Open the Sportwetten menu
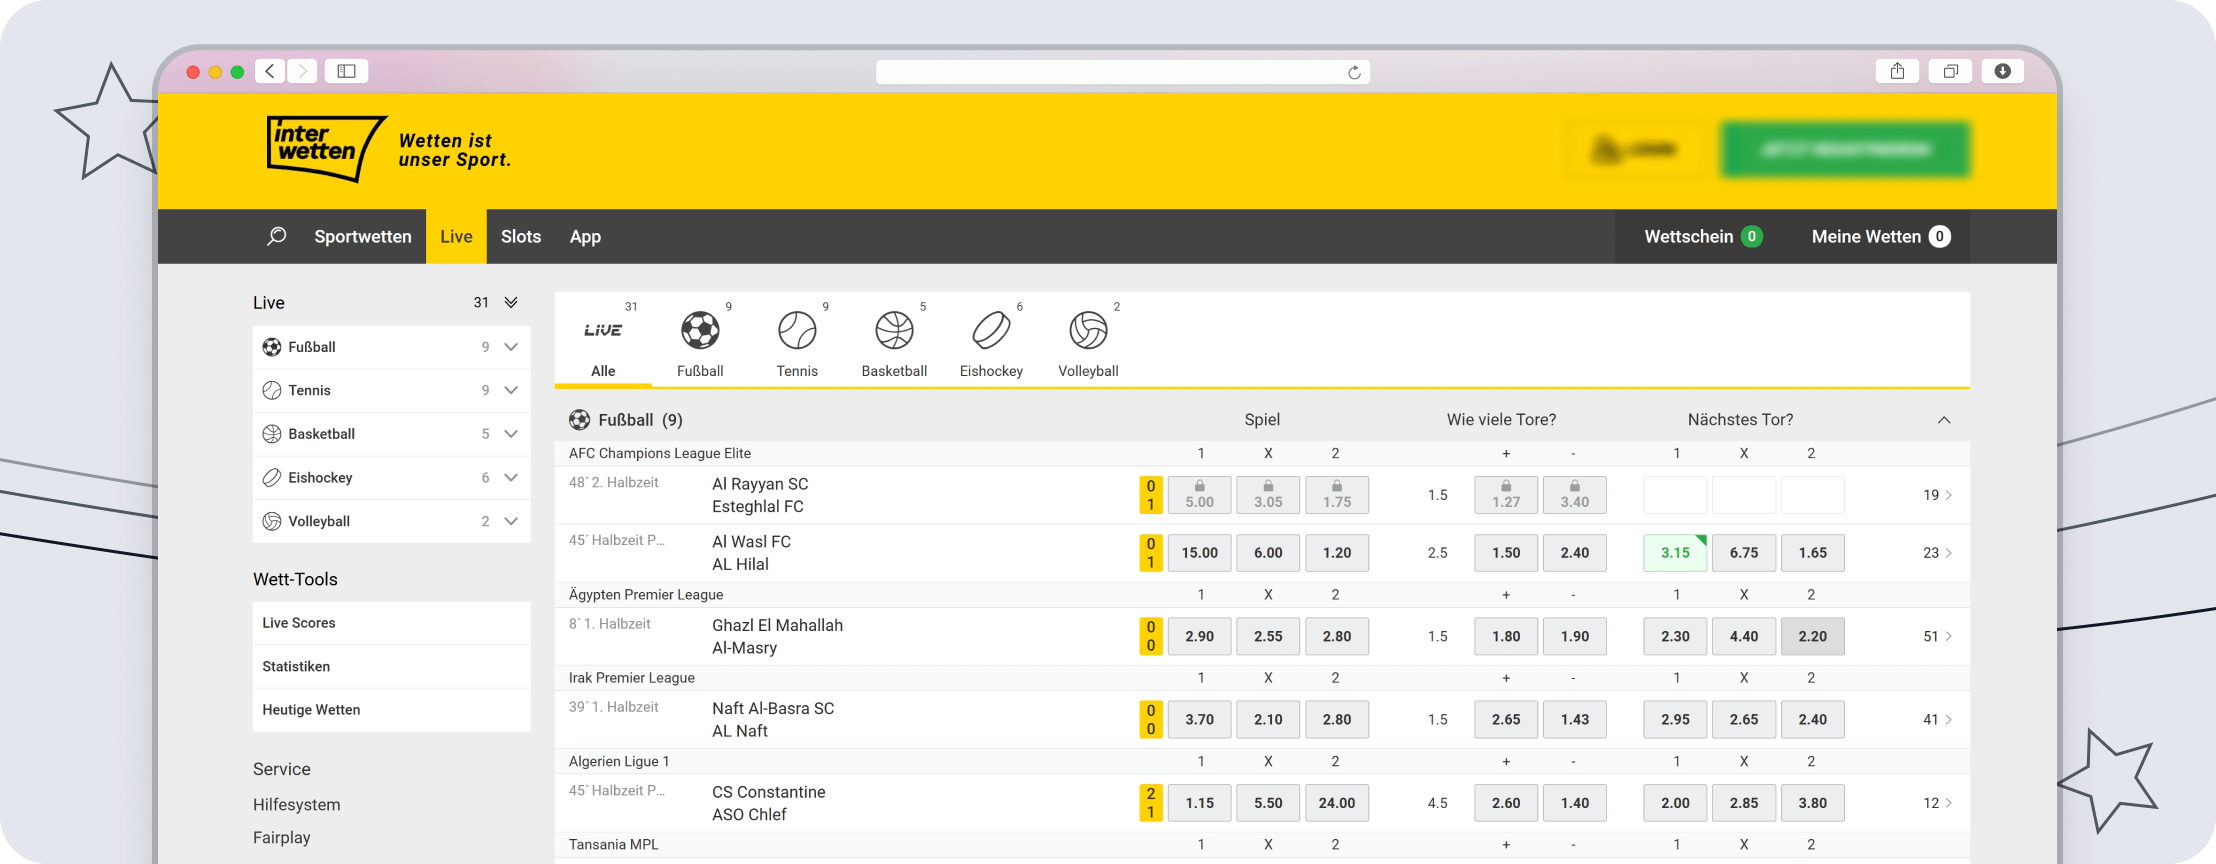 pos(363,236)
